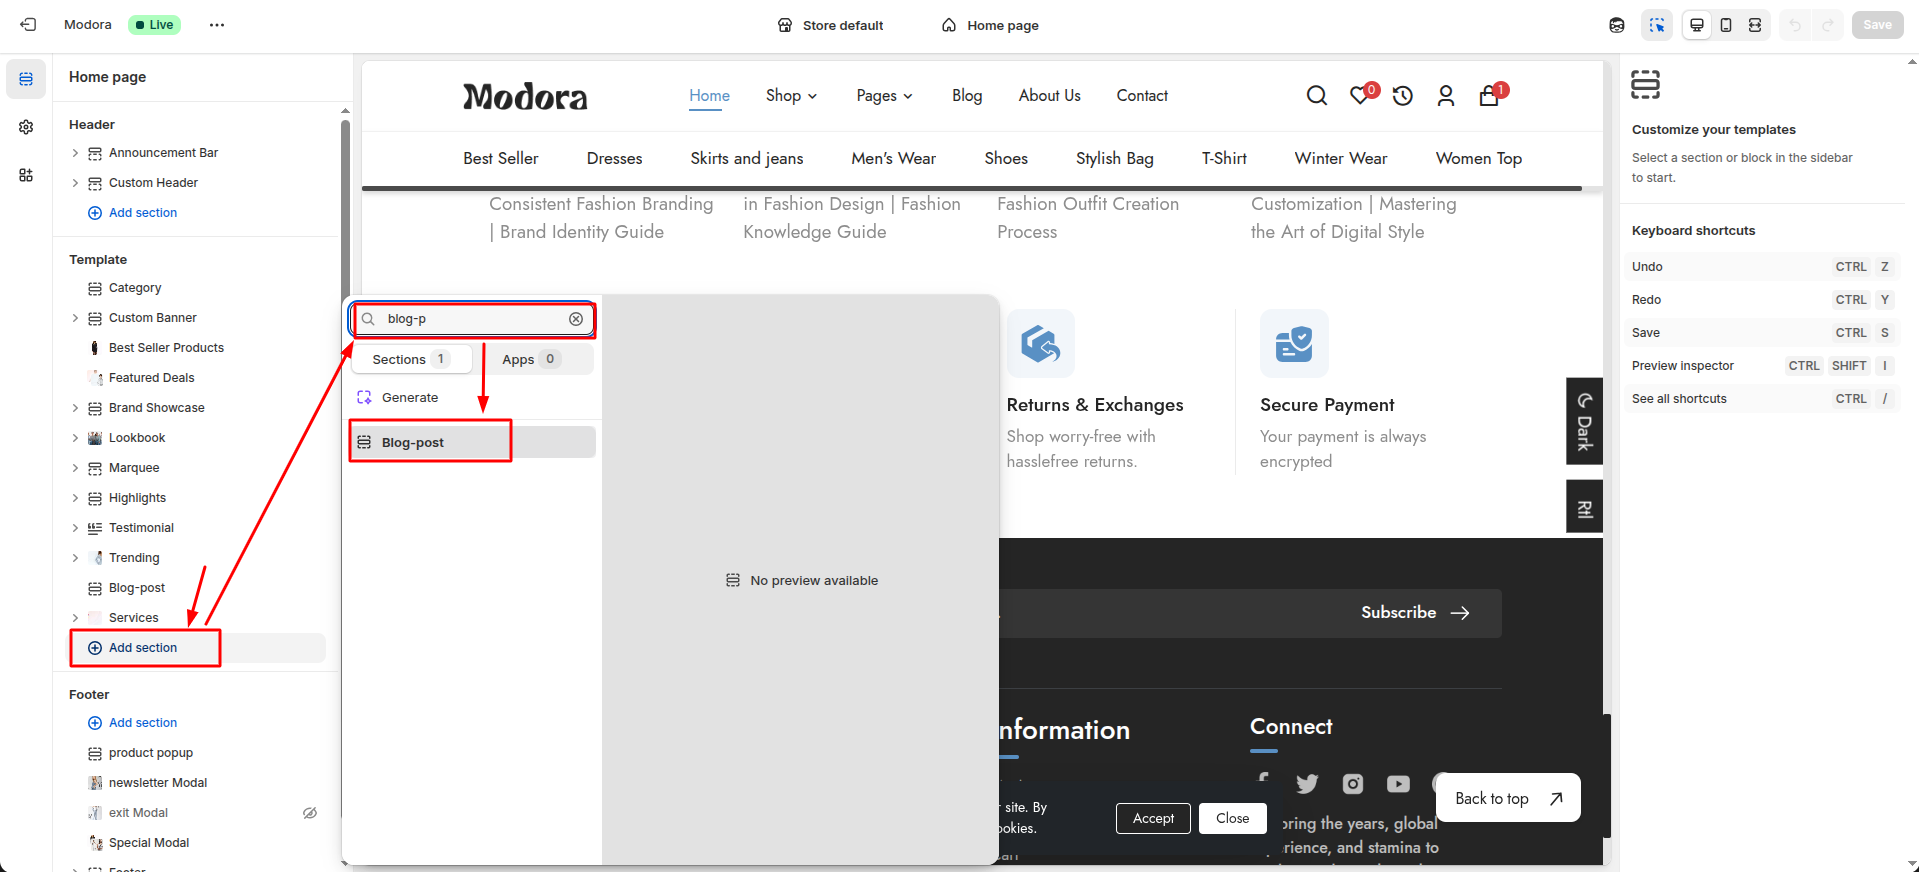The image size is (1919, 872).
Task: Click the inspector selection toggle icon
Action: point(1657,25)
